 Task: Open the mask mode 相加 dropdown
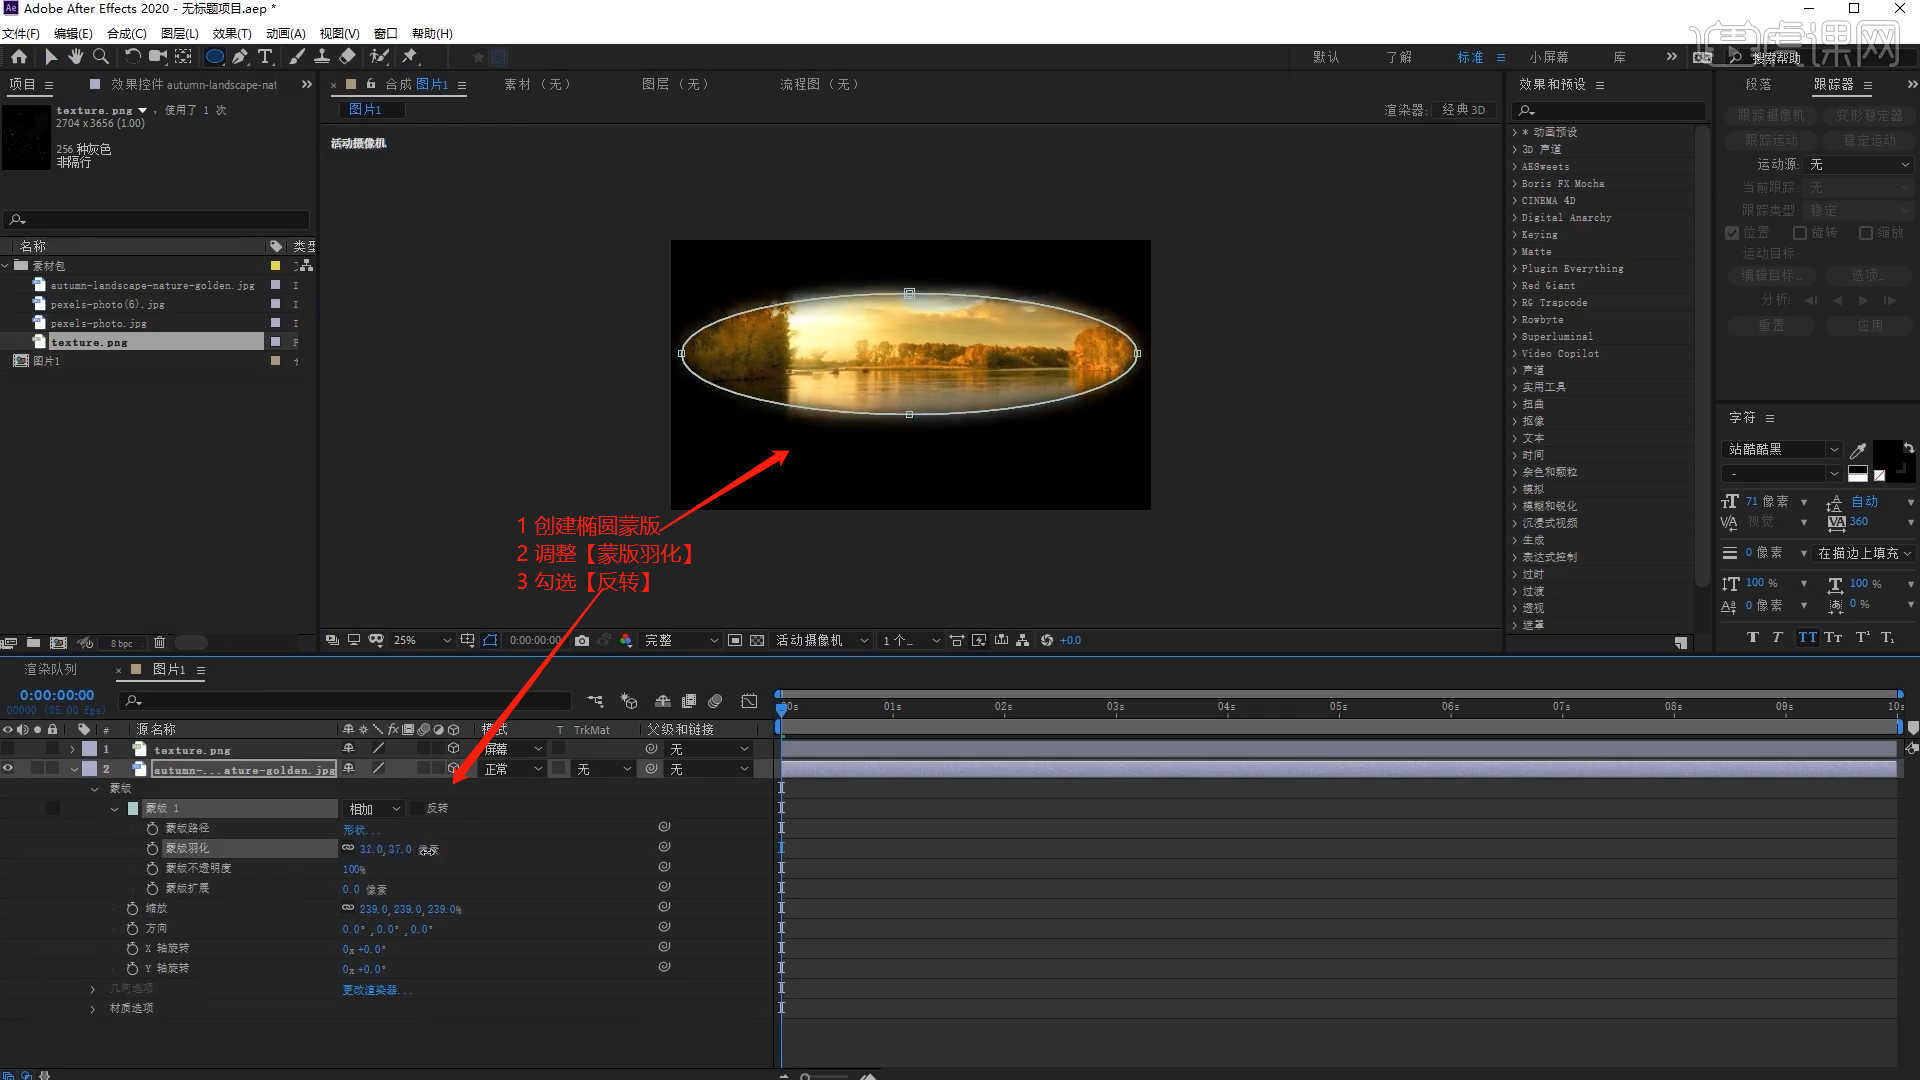pyautogui.click(x=374, y=808)
